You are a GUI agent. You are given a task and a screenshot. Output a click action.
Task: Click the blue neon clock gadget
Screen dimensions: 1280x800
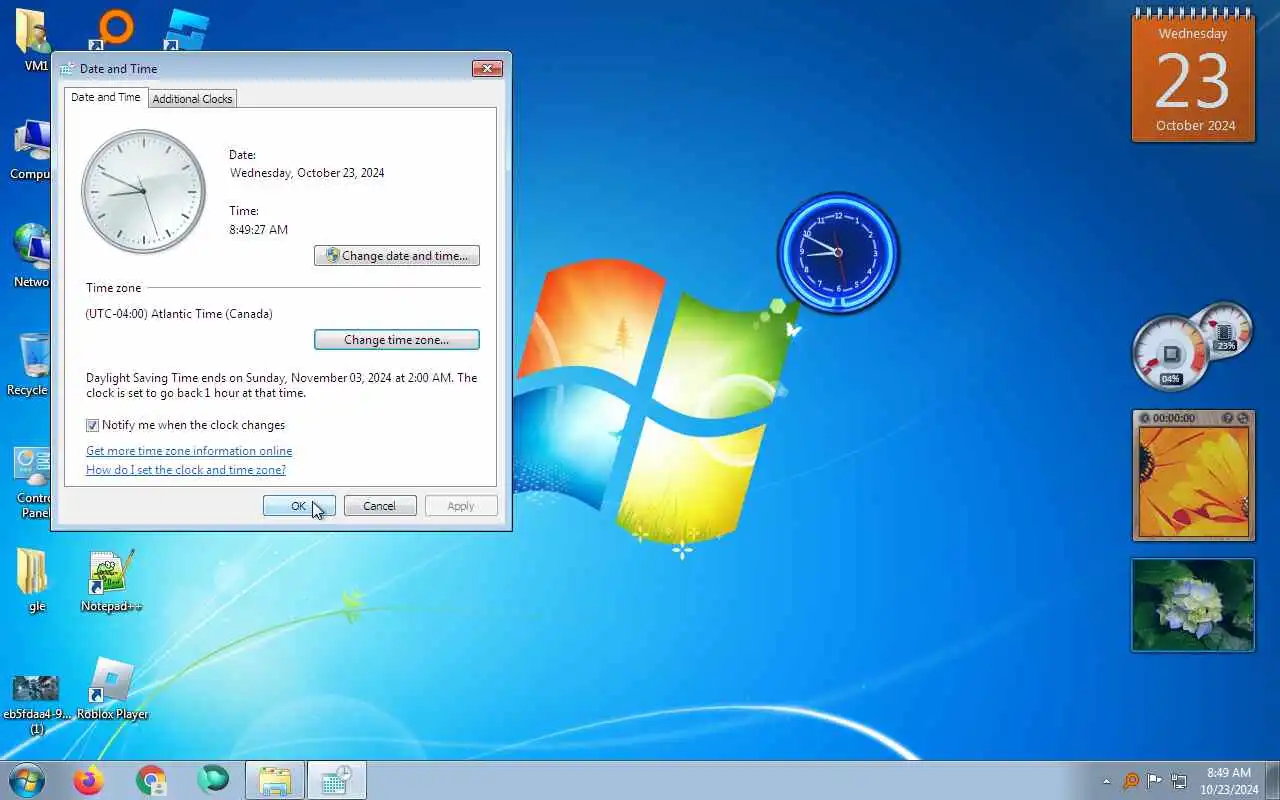838,253
